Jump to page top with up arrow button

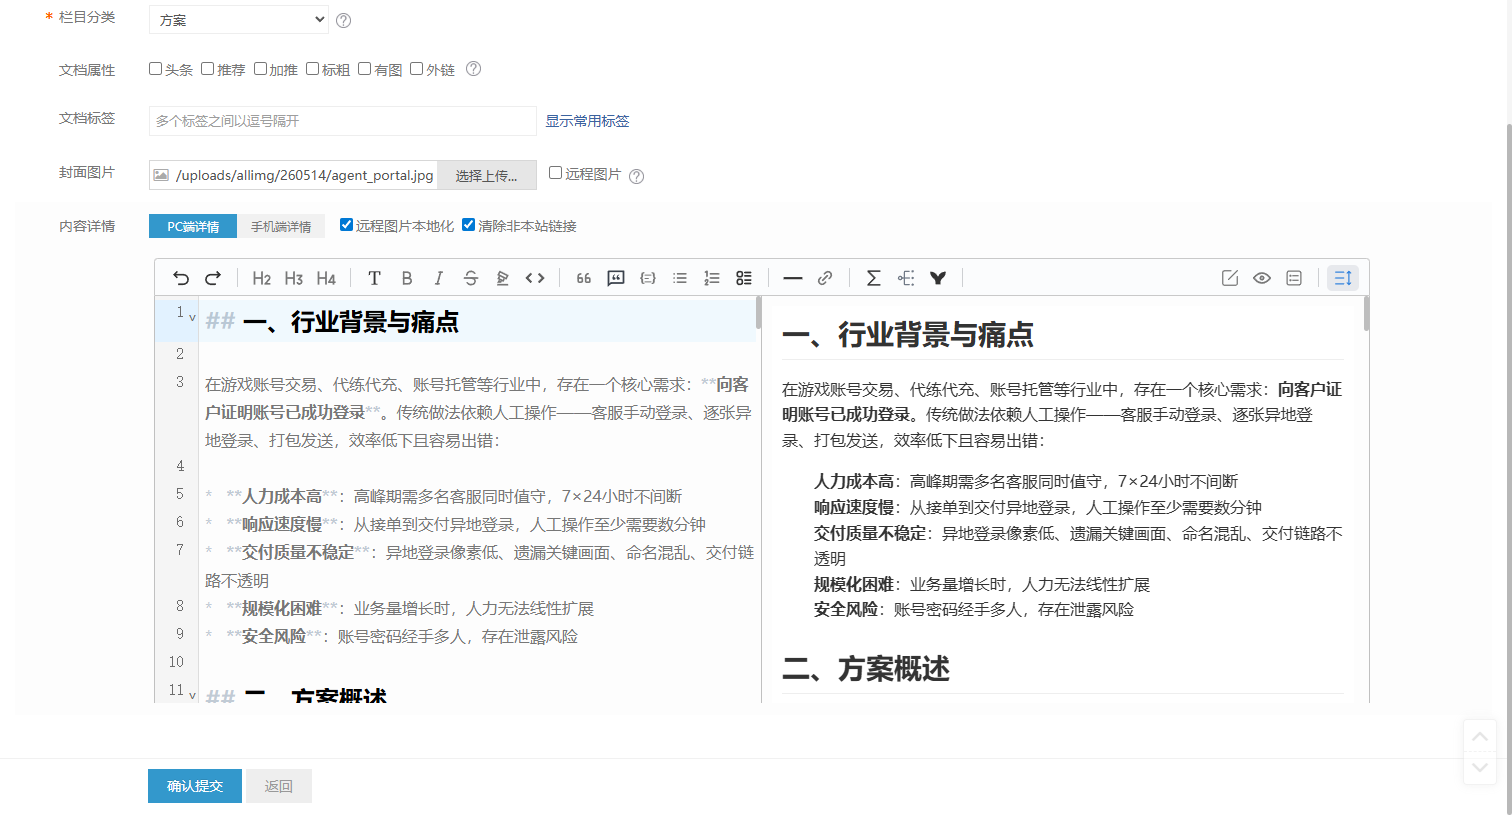(1480, 736)
